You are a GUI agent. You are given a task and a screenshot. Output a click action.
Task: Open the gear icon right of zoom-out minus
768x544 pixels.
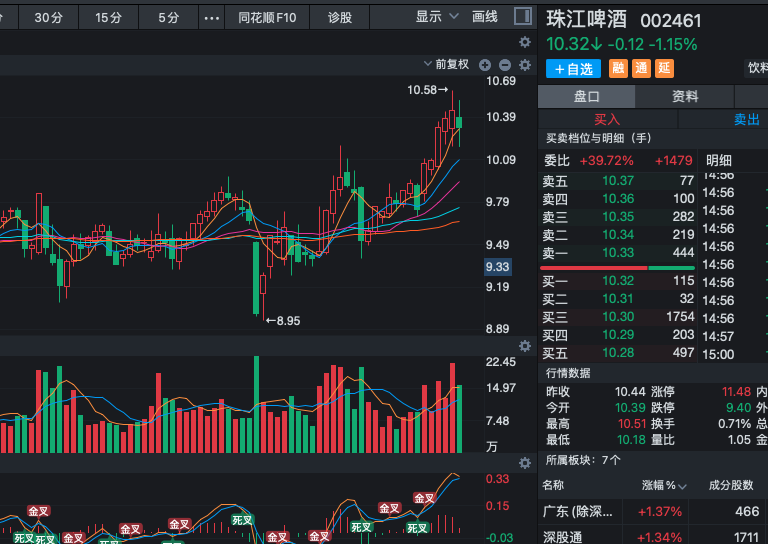(525, 65)
